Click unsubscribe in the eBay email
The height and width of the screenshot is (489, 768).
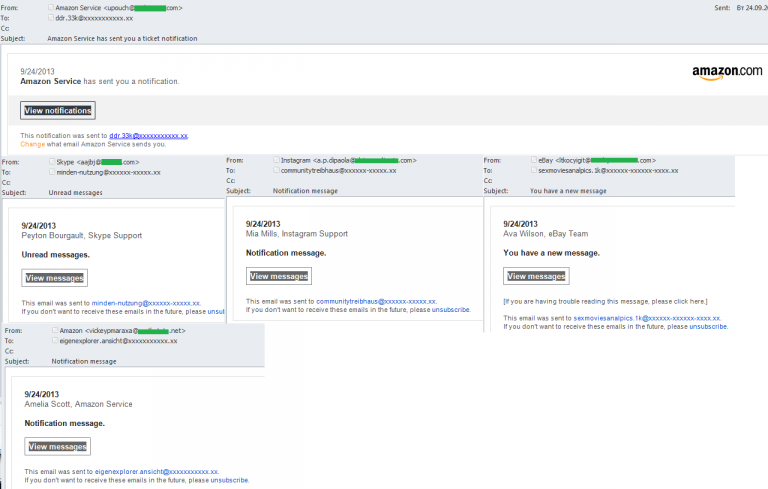click(708, 326)
